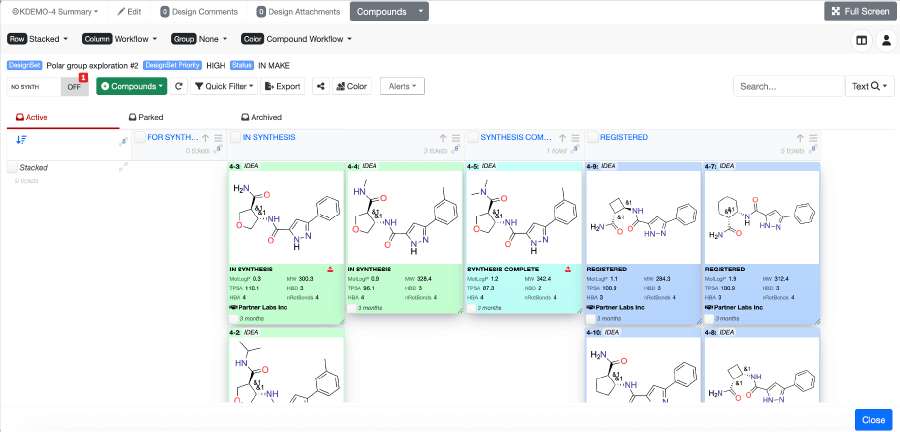
Task: Click resize icon beside the sort-order icon
Action: pos(123,142)
